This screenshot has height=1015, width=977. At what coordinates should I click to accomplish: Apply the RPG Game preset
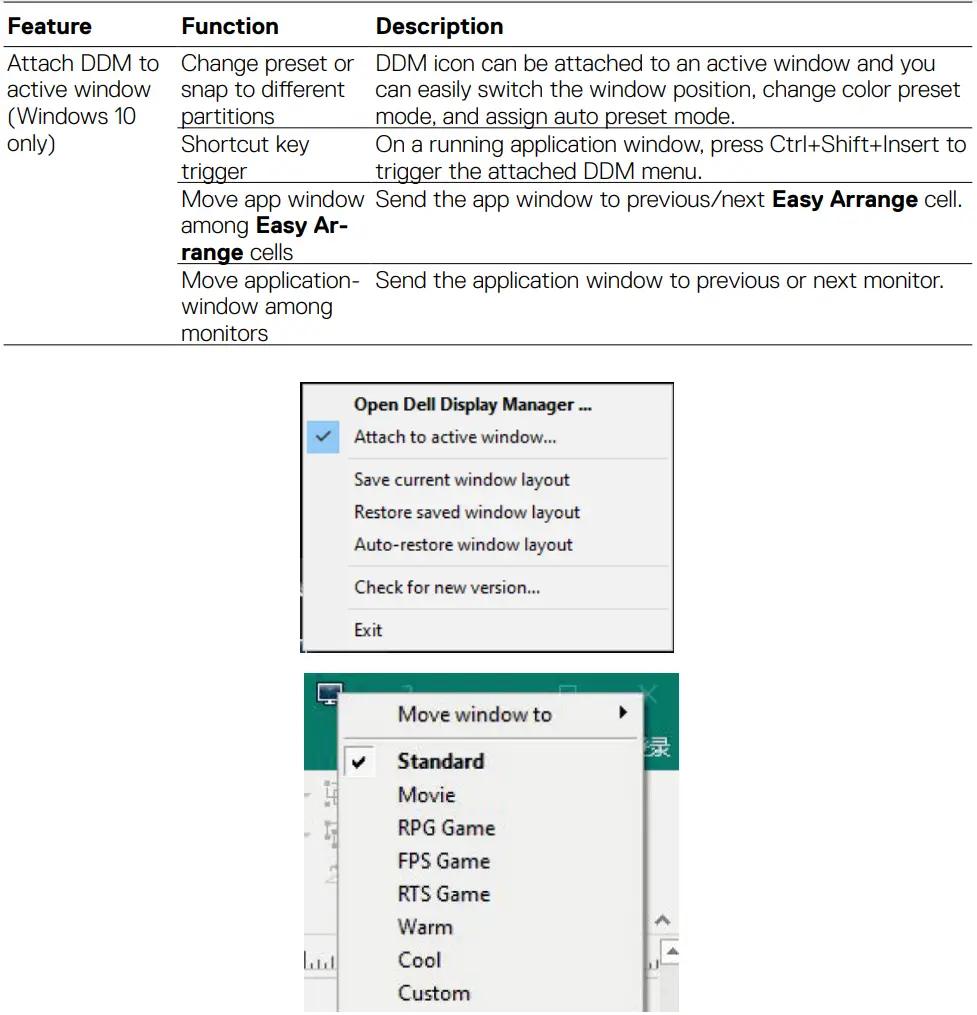tap(446, 827)
